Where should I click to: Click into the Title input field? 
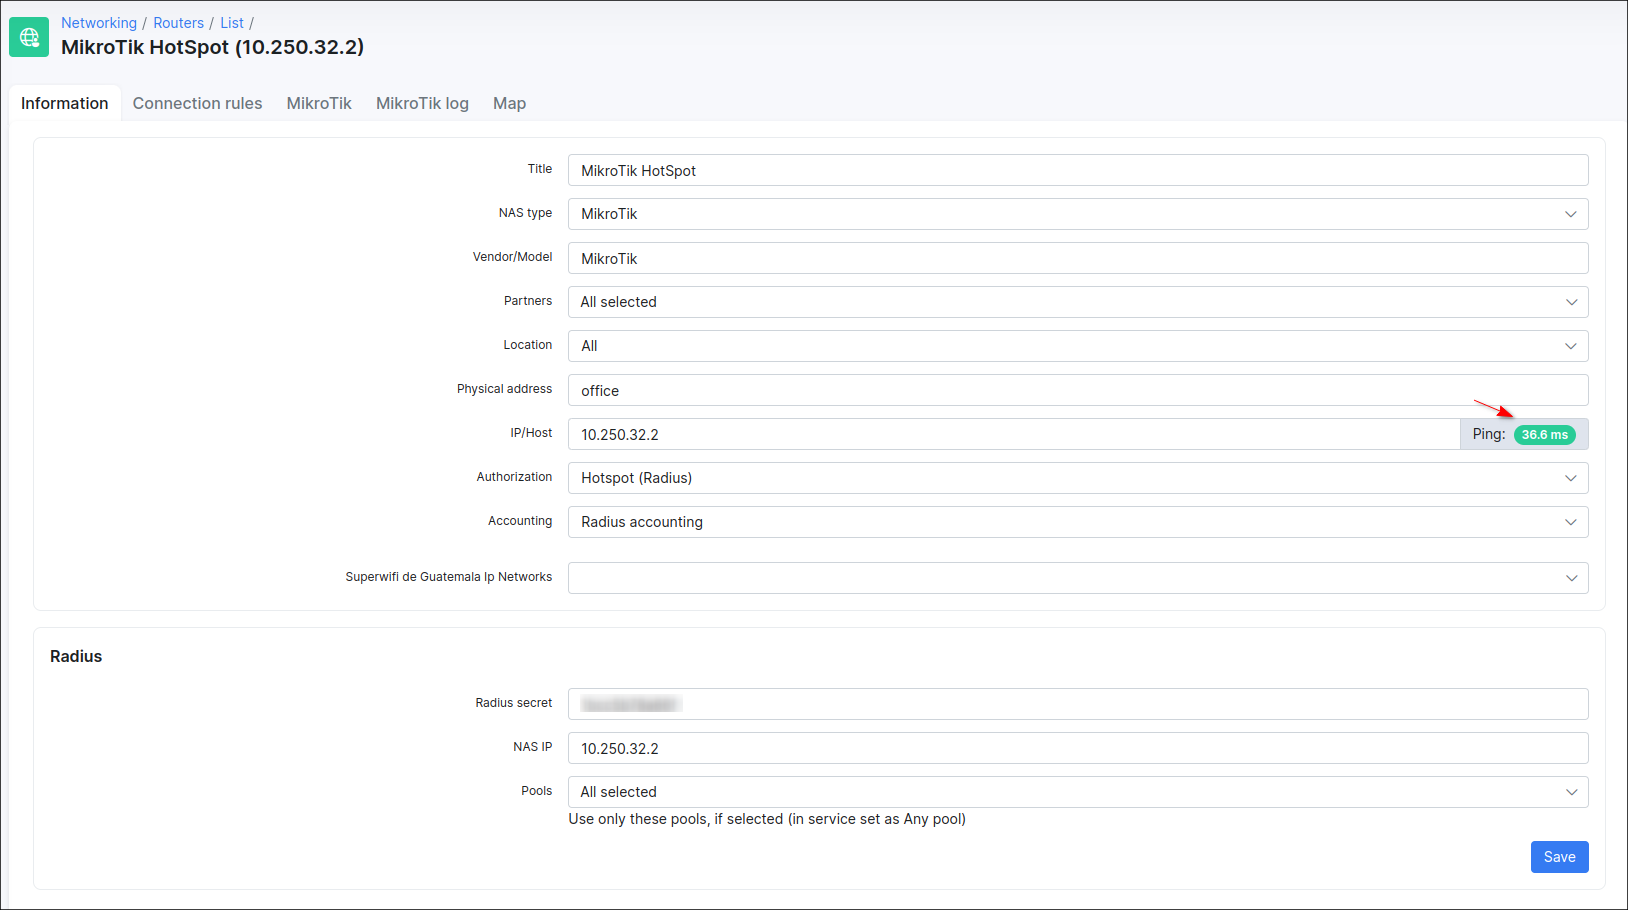tap(1077, 170)
